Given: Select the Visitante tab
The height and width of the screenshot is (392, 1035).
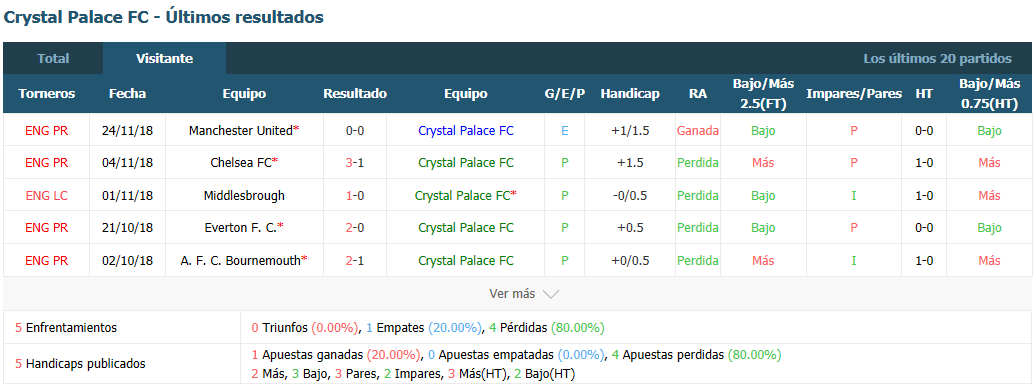Looking at the screenshot, I should pos(164,58).
